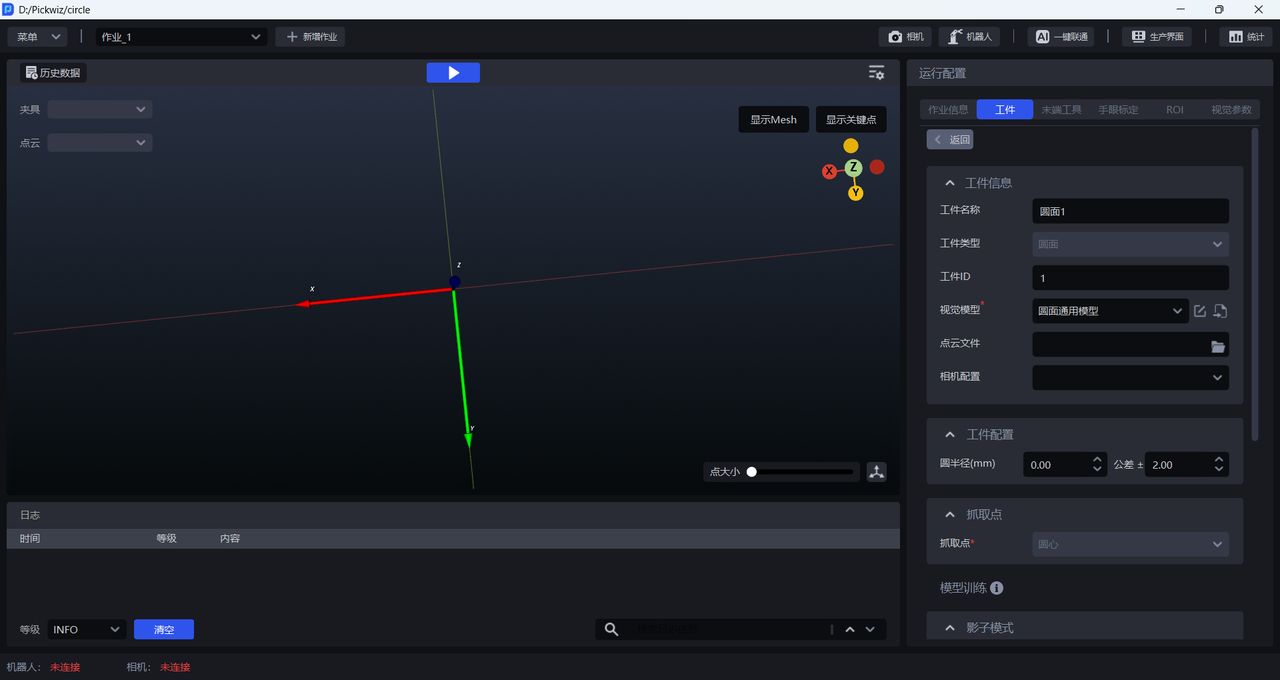
Task: Open the robot arm panel button
Action: tap(970, 37)
